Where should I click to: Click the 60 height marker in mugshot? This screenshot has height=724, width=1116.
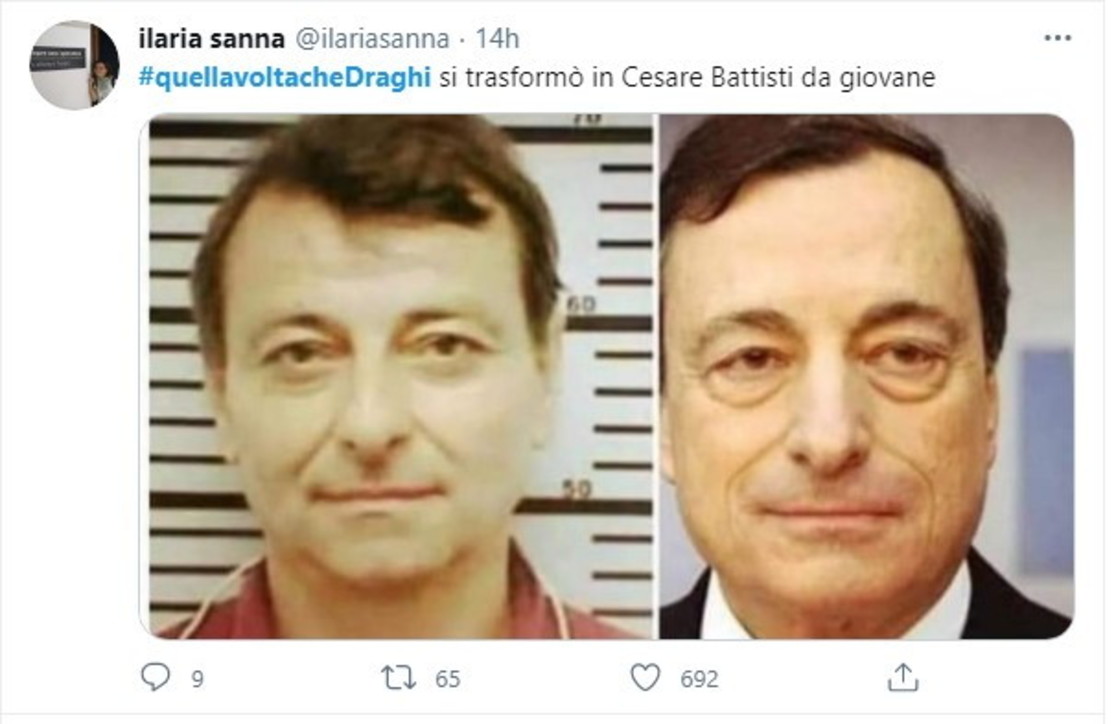click(581, 305)
